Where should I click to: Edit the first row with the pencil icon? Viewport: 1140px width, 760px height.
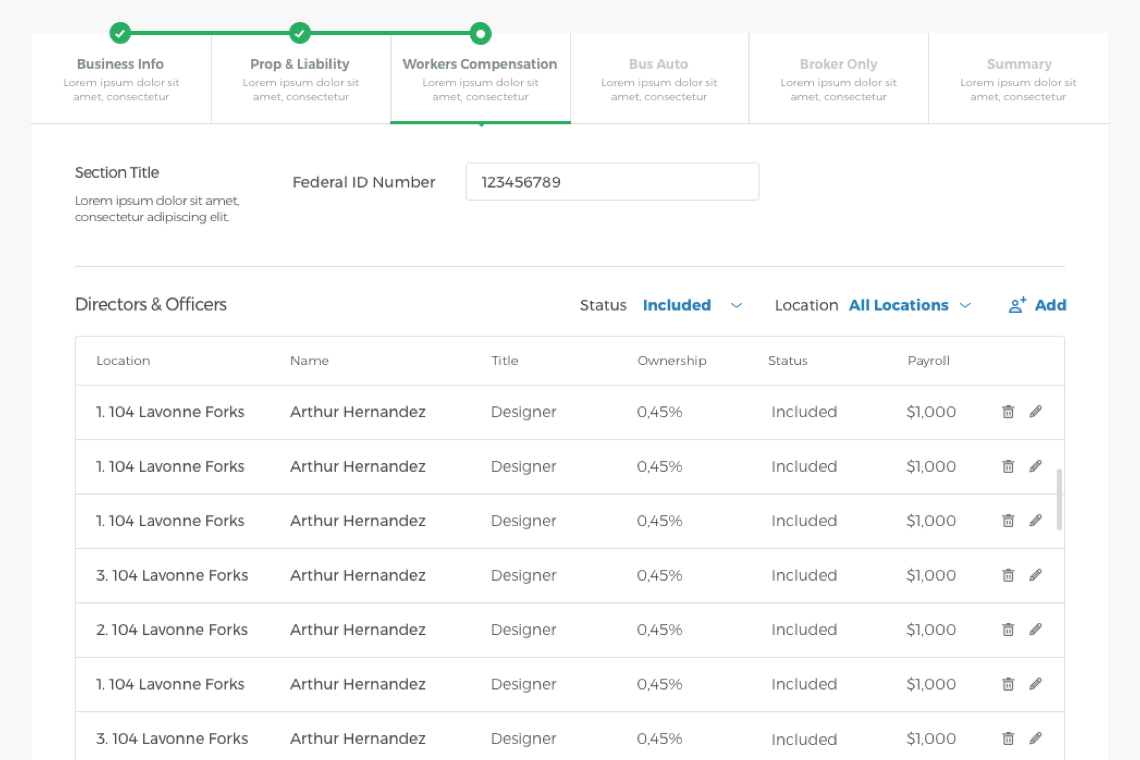(x=1036, y=412)
